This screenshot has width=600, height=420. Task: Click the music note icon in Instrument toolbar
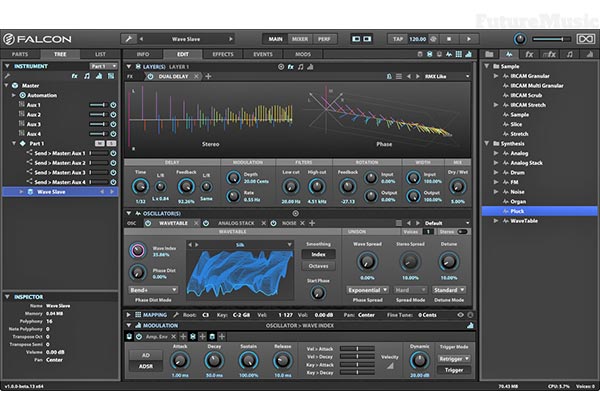click(87, 76)
